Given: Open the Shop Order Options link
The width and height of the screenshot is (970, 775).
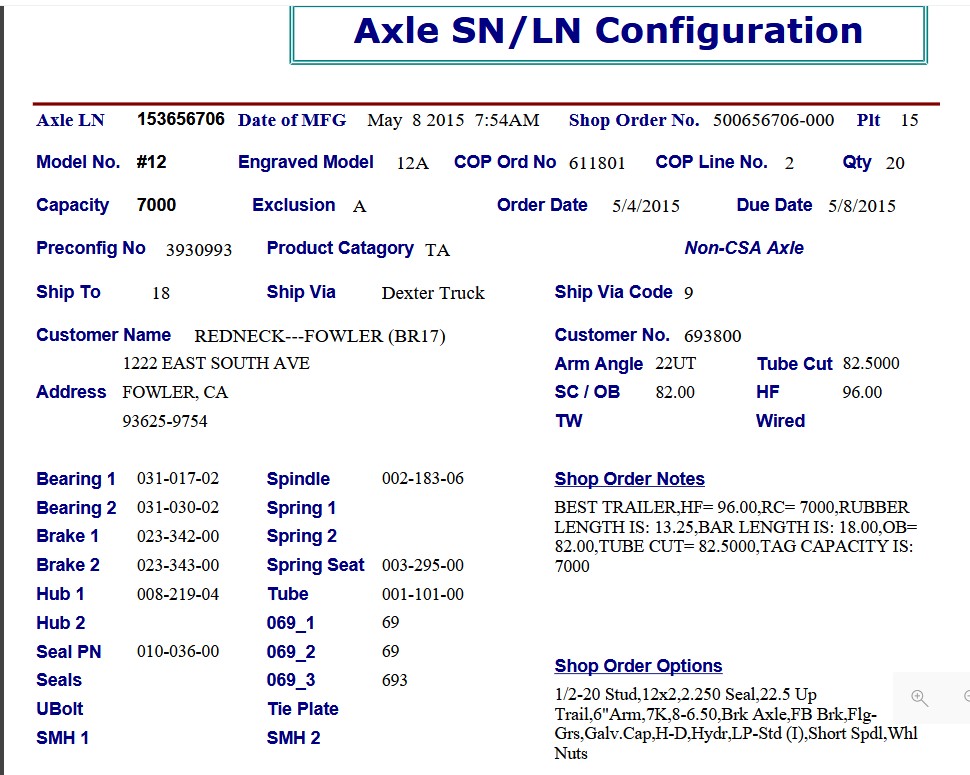Looking at the screenshot, I should tap(638, 666).
